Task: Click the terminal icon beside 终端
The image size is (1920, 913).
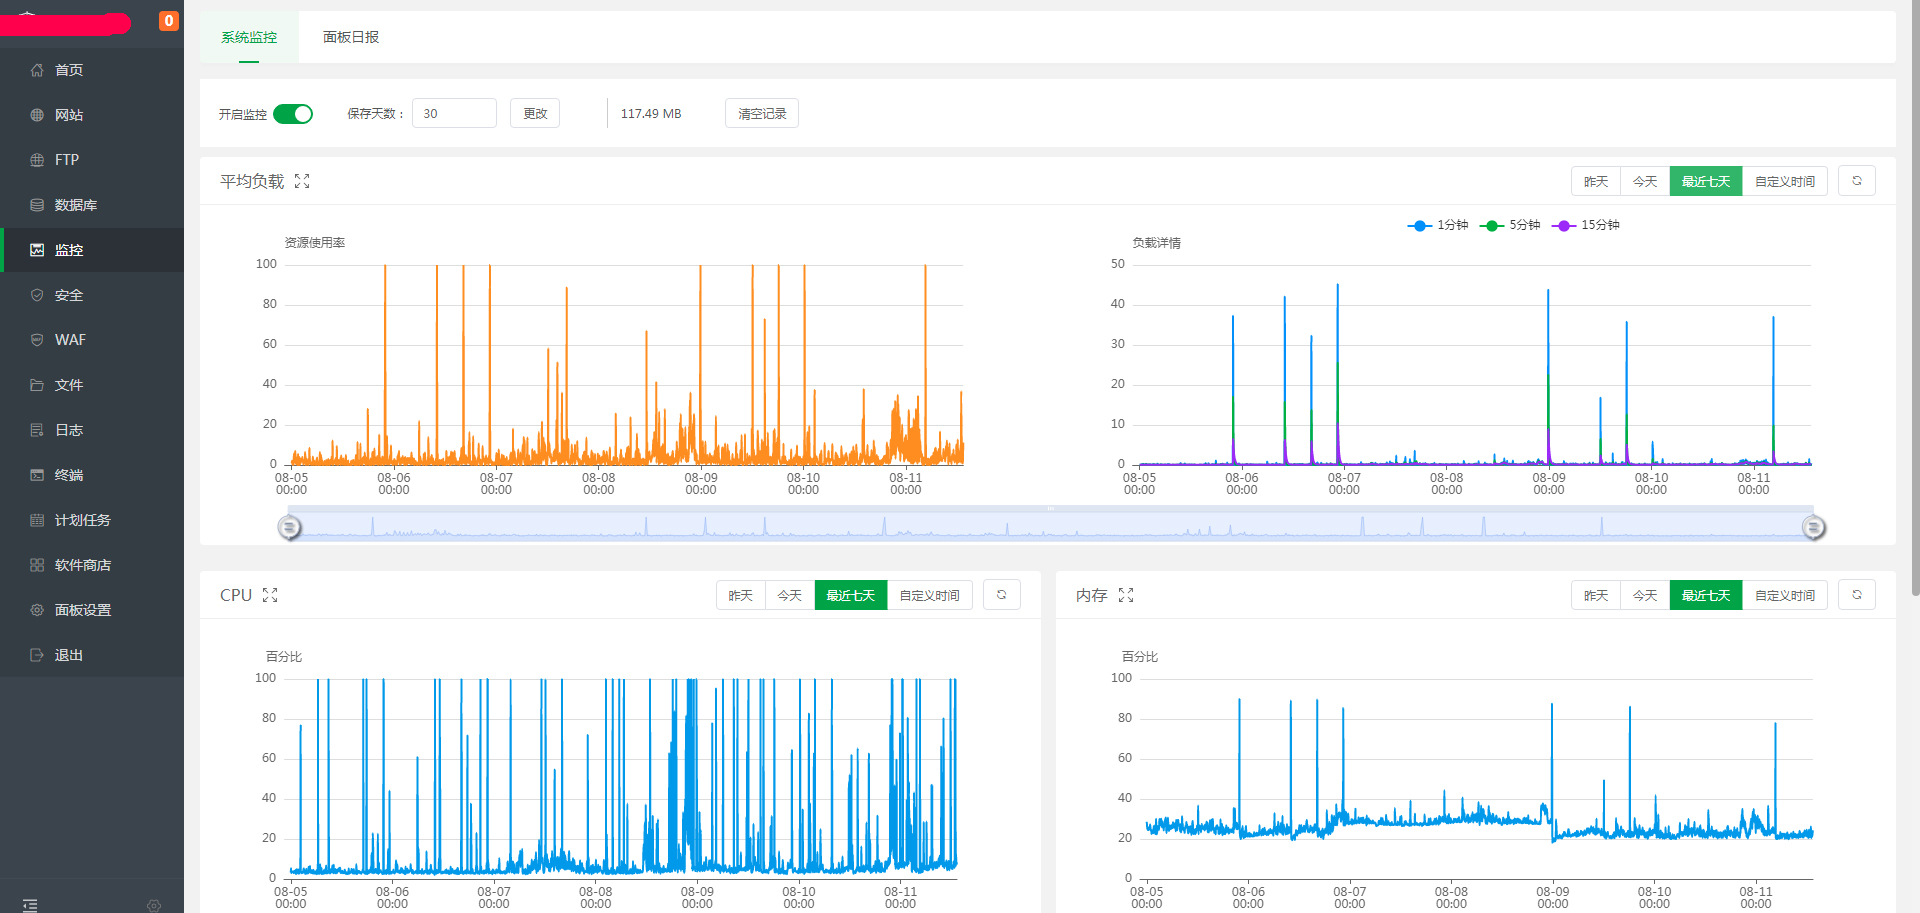Action: pos(37,475)
